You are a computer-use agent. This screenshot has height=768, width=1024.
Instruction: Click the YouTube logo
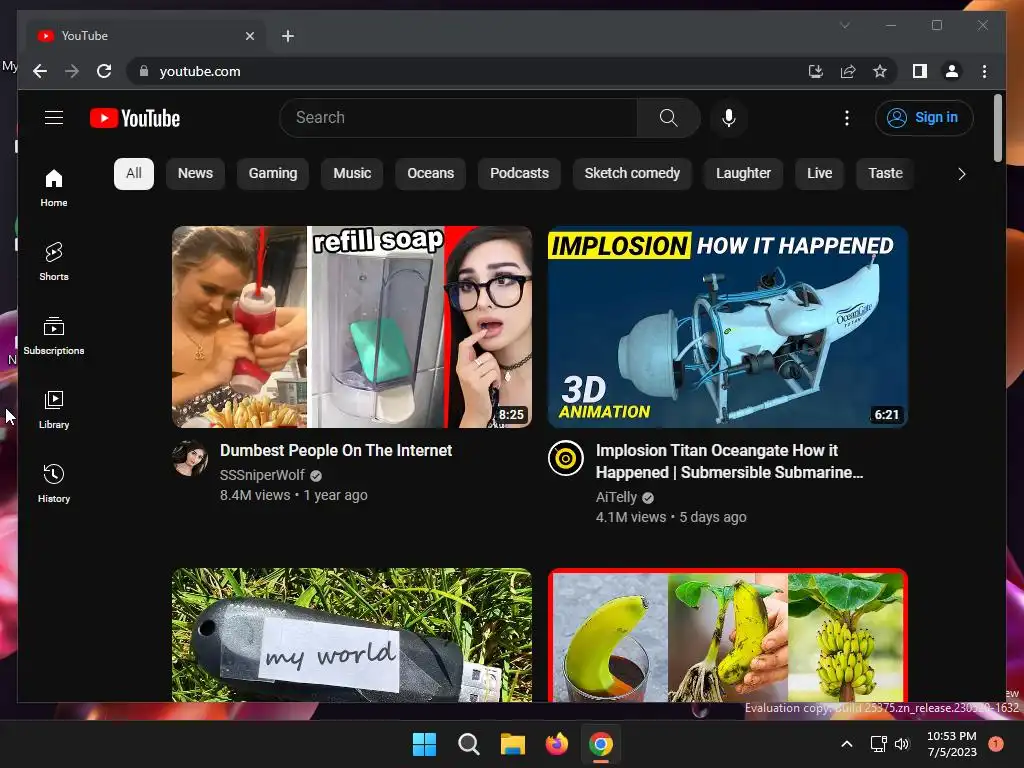[x=135, y=118]
